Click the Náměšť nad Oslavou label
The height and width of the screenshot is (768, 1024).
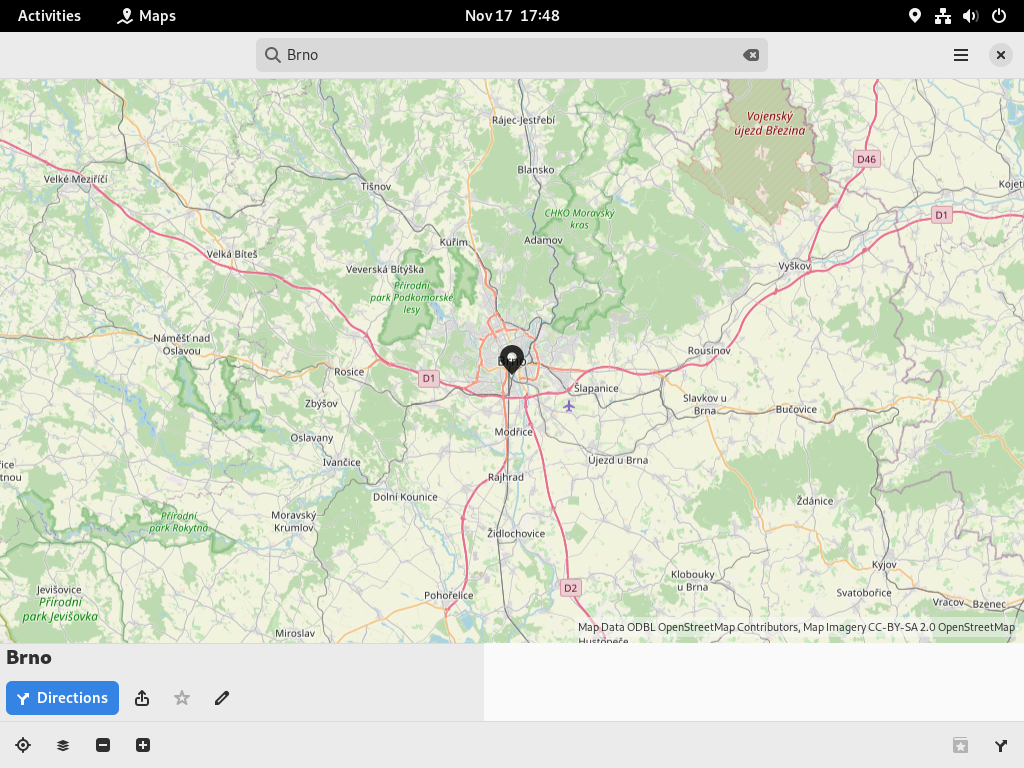pyautogui.click(x=182, y=344)
